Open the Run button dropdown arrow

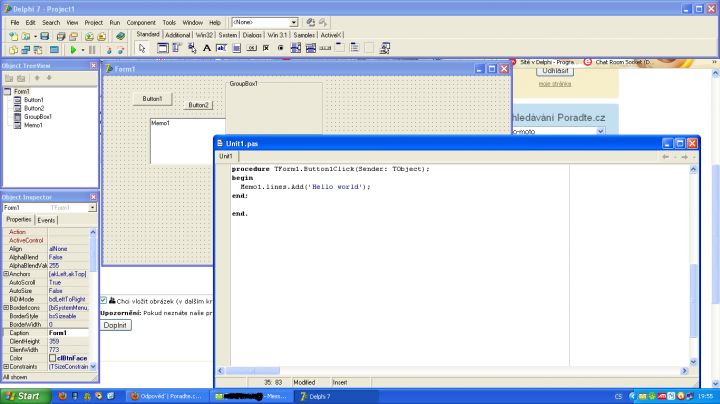point(83,50)
